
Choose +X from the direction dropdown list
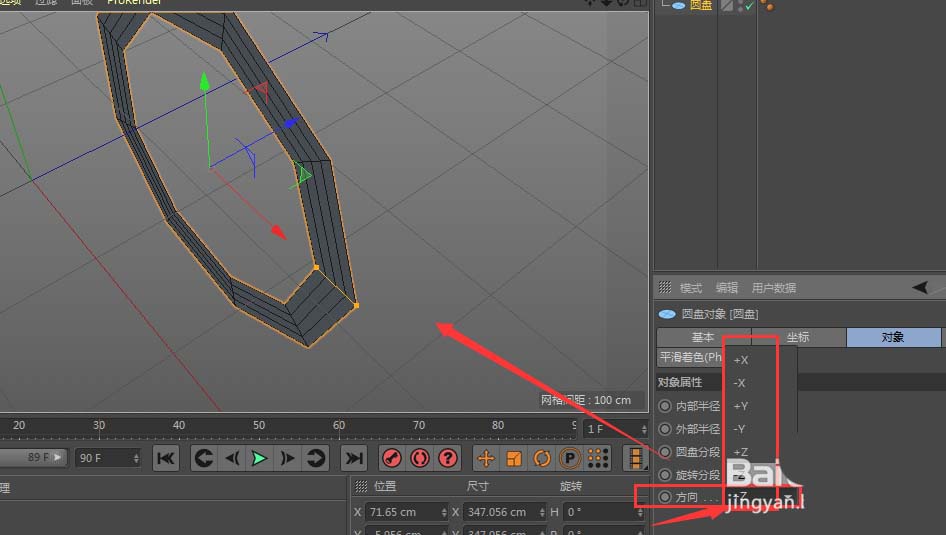coord(742,360)
